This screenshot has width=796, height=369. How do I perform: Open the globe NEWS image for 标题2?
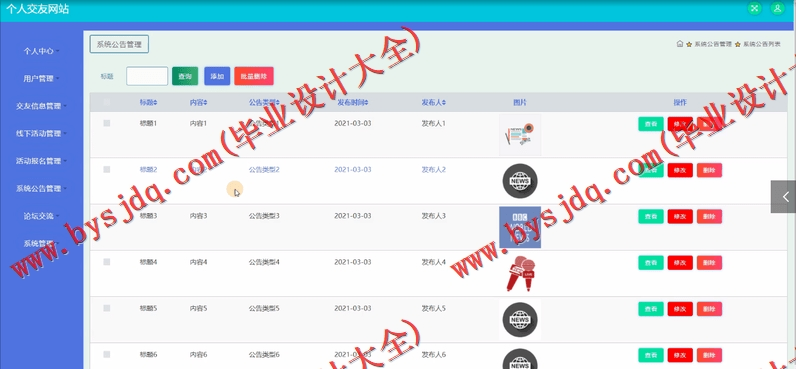click(x=520, y=181)
